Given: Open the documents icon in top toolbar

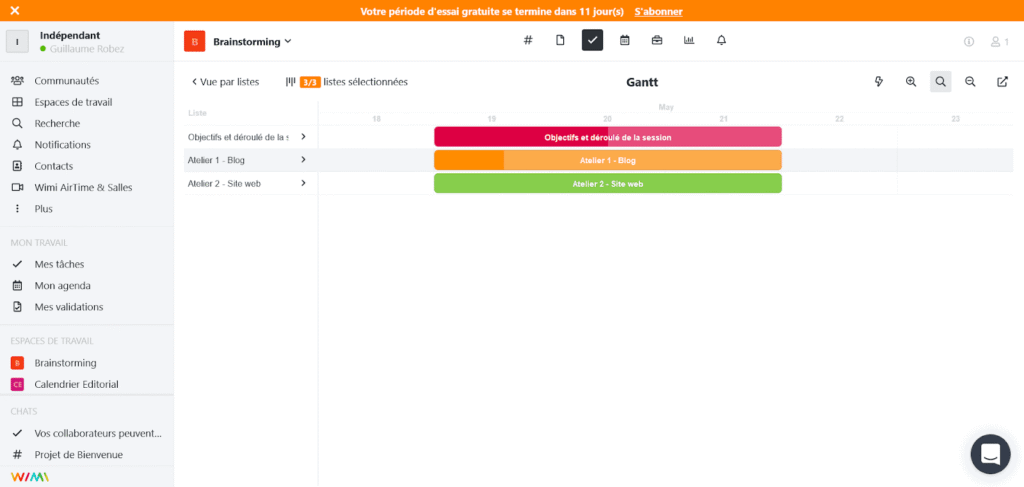Looking at the screenshot, I should pyautogui.click(x=560, y=40).
